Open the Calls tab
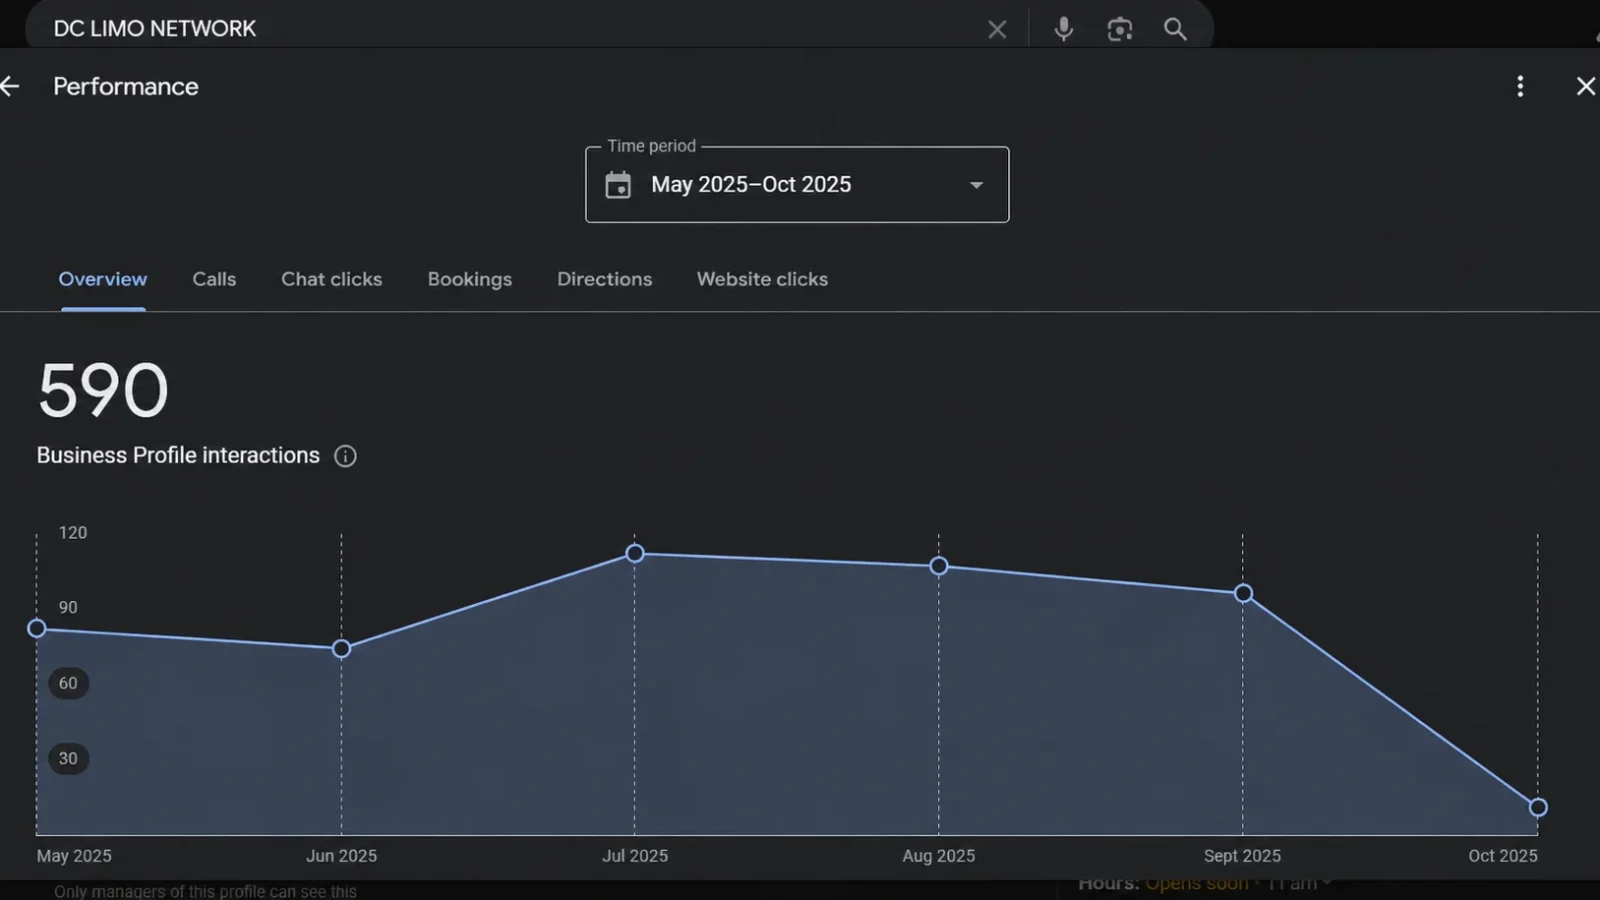The width and height of the screenshot is (1600, 900). tap(214, 279)
